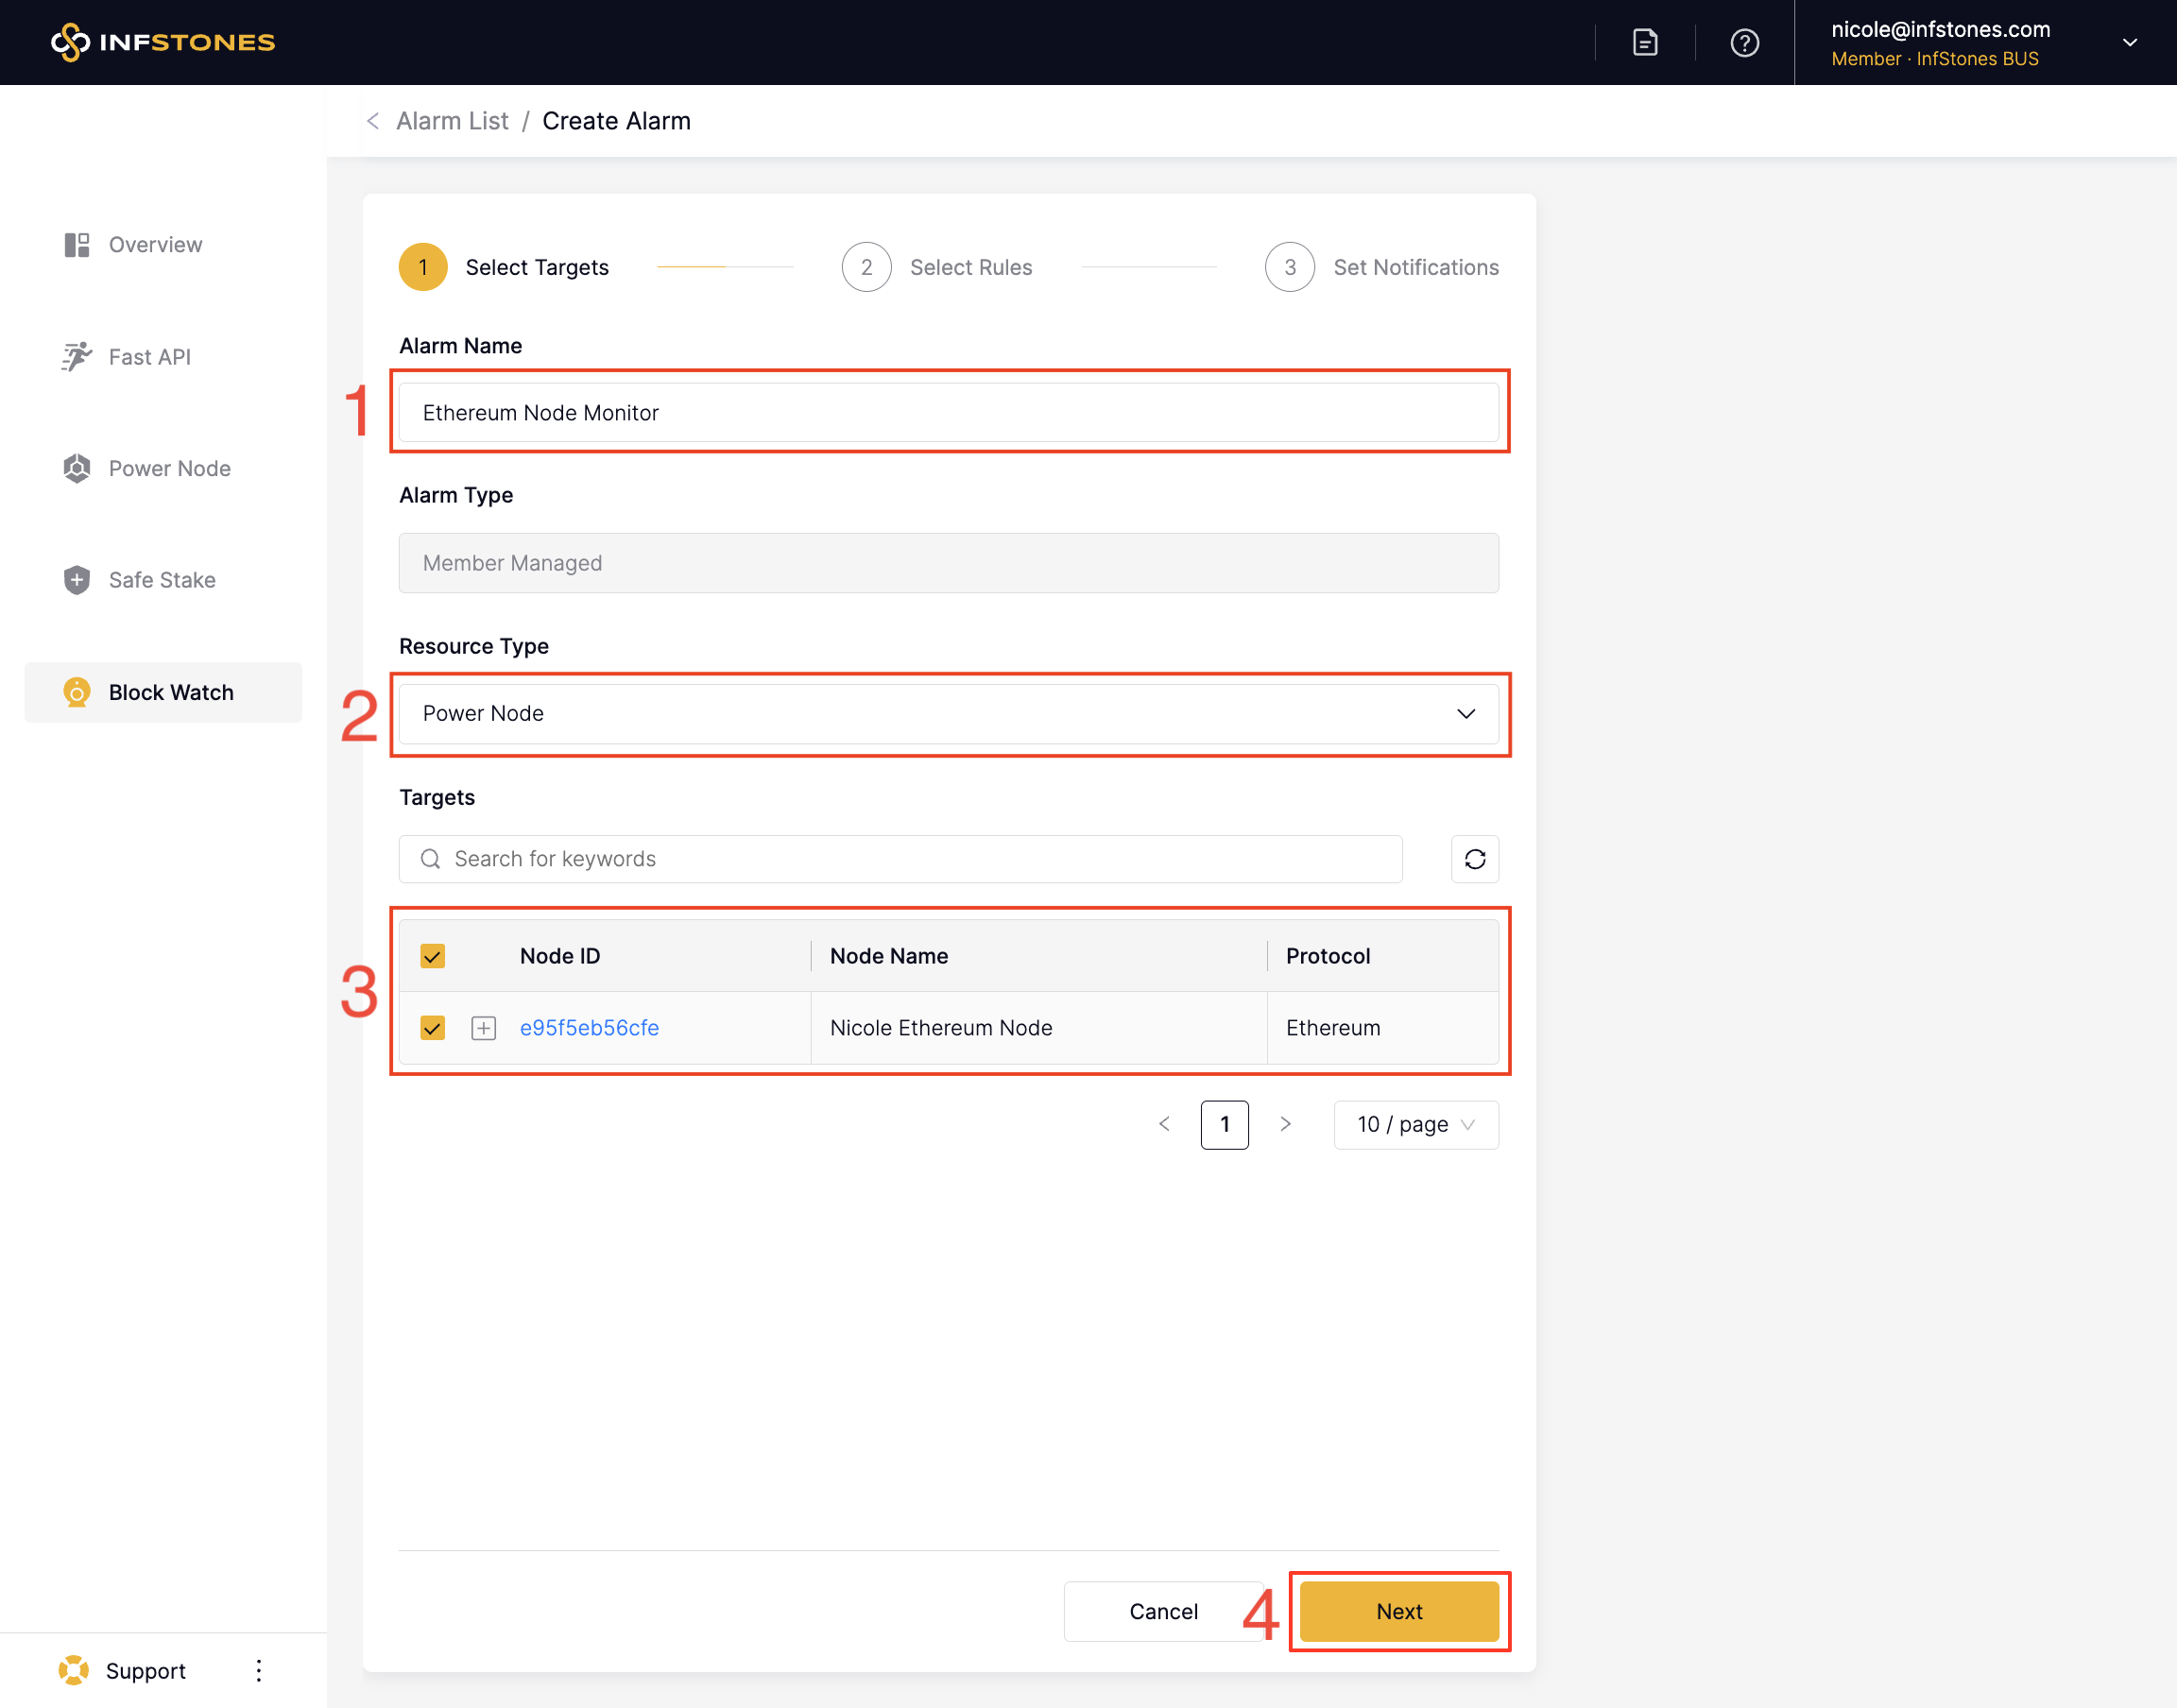Viewport: 2177px width, 1708px height.
Task: Click the InfStones logo
Action: [163, 42]
